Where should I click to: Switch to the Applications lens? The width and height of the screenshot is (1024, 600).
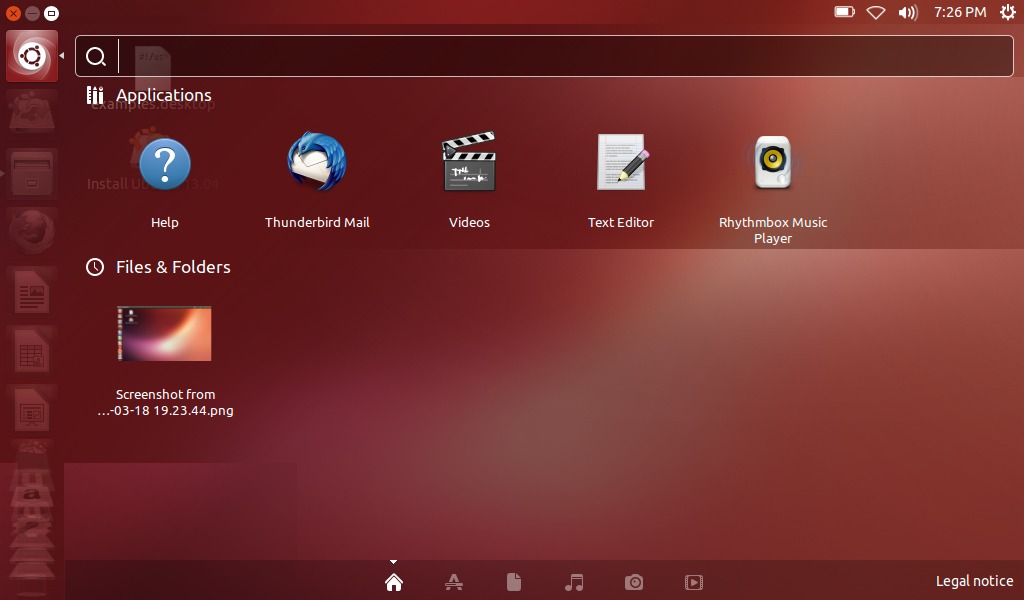(453, 581)
